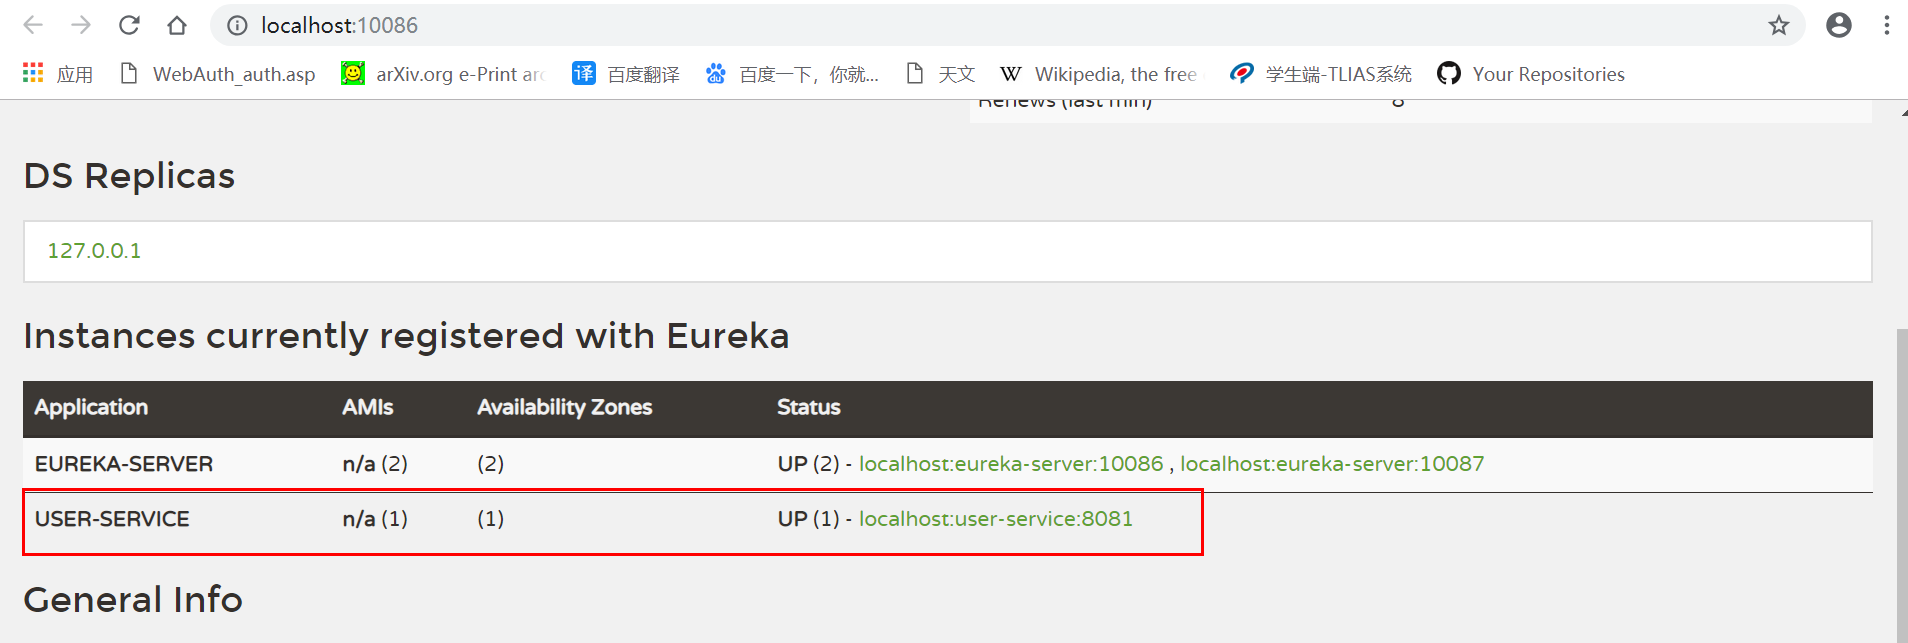Click the page's vertical scrollbar
Screen dimensions: 1908x643
pos(1901,480)
